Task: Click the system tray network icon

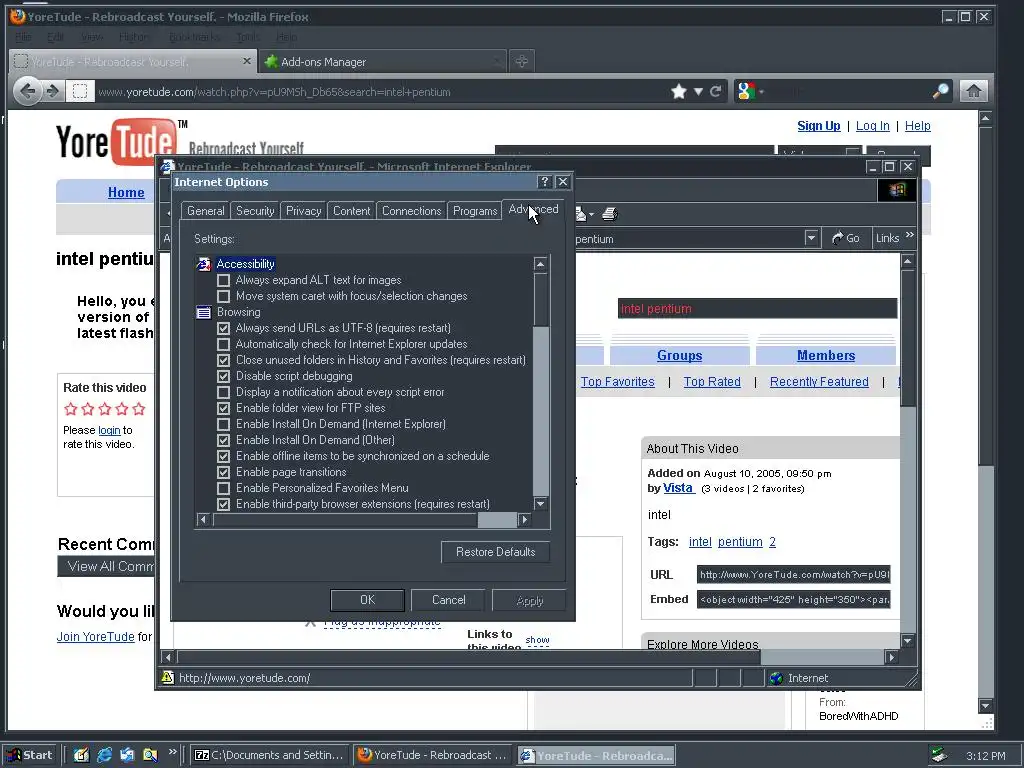Action: (939, 755)
